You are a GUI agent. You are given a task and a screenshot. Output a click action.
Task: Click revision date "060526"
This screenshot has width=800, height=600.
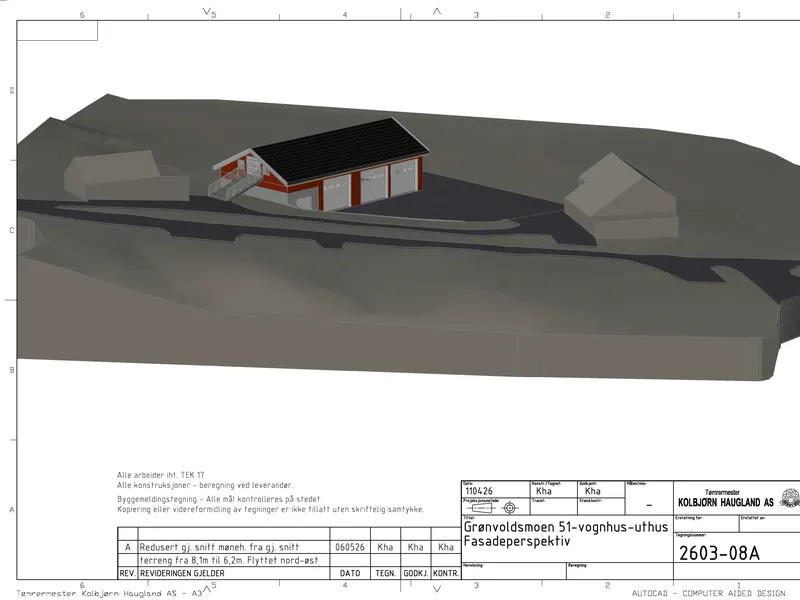point(350,547)
